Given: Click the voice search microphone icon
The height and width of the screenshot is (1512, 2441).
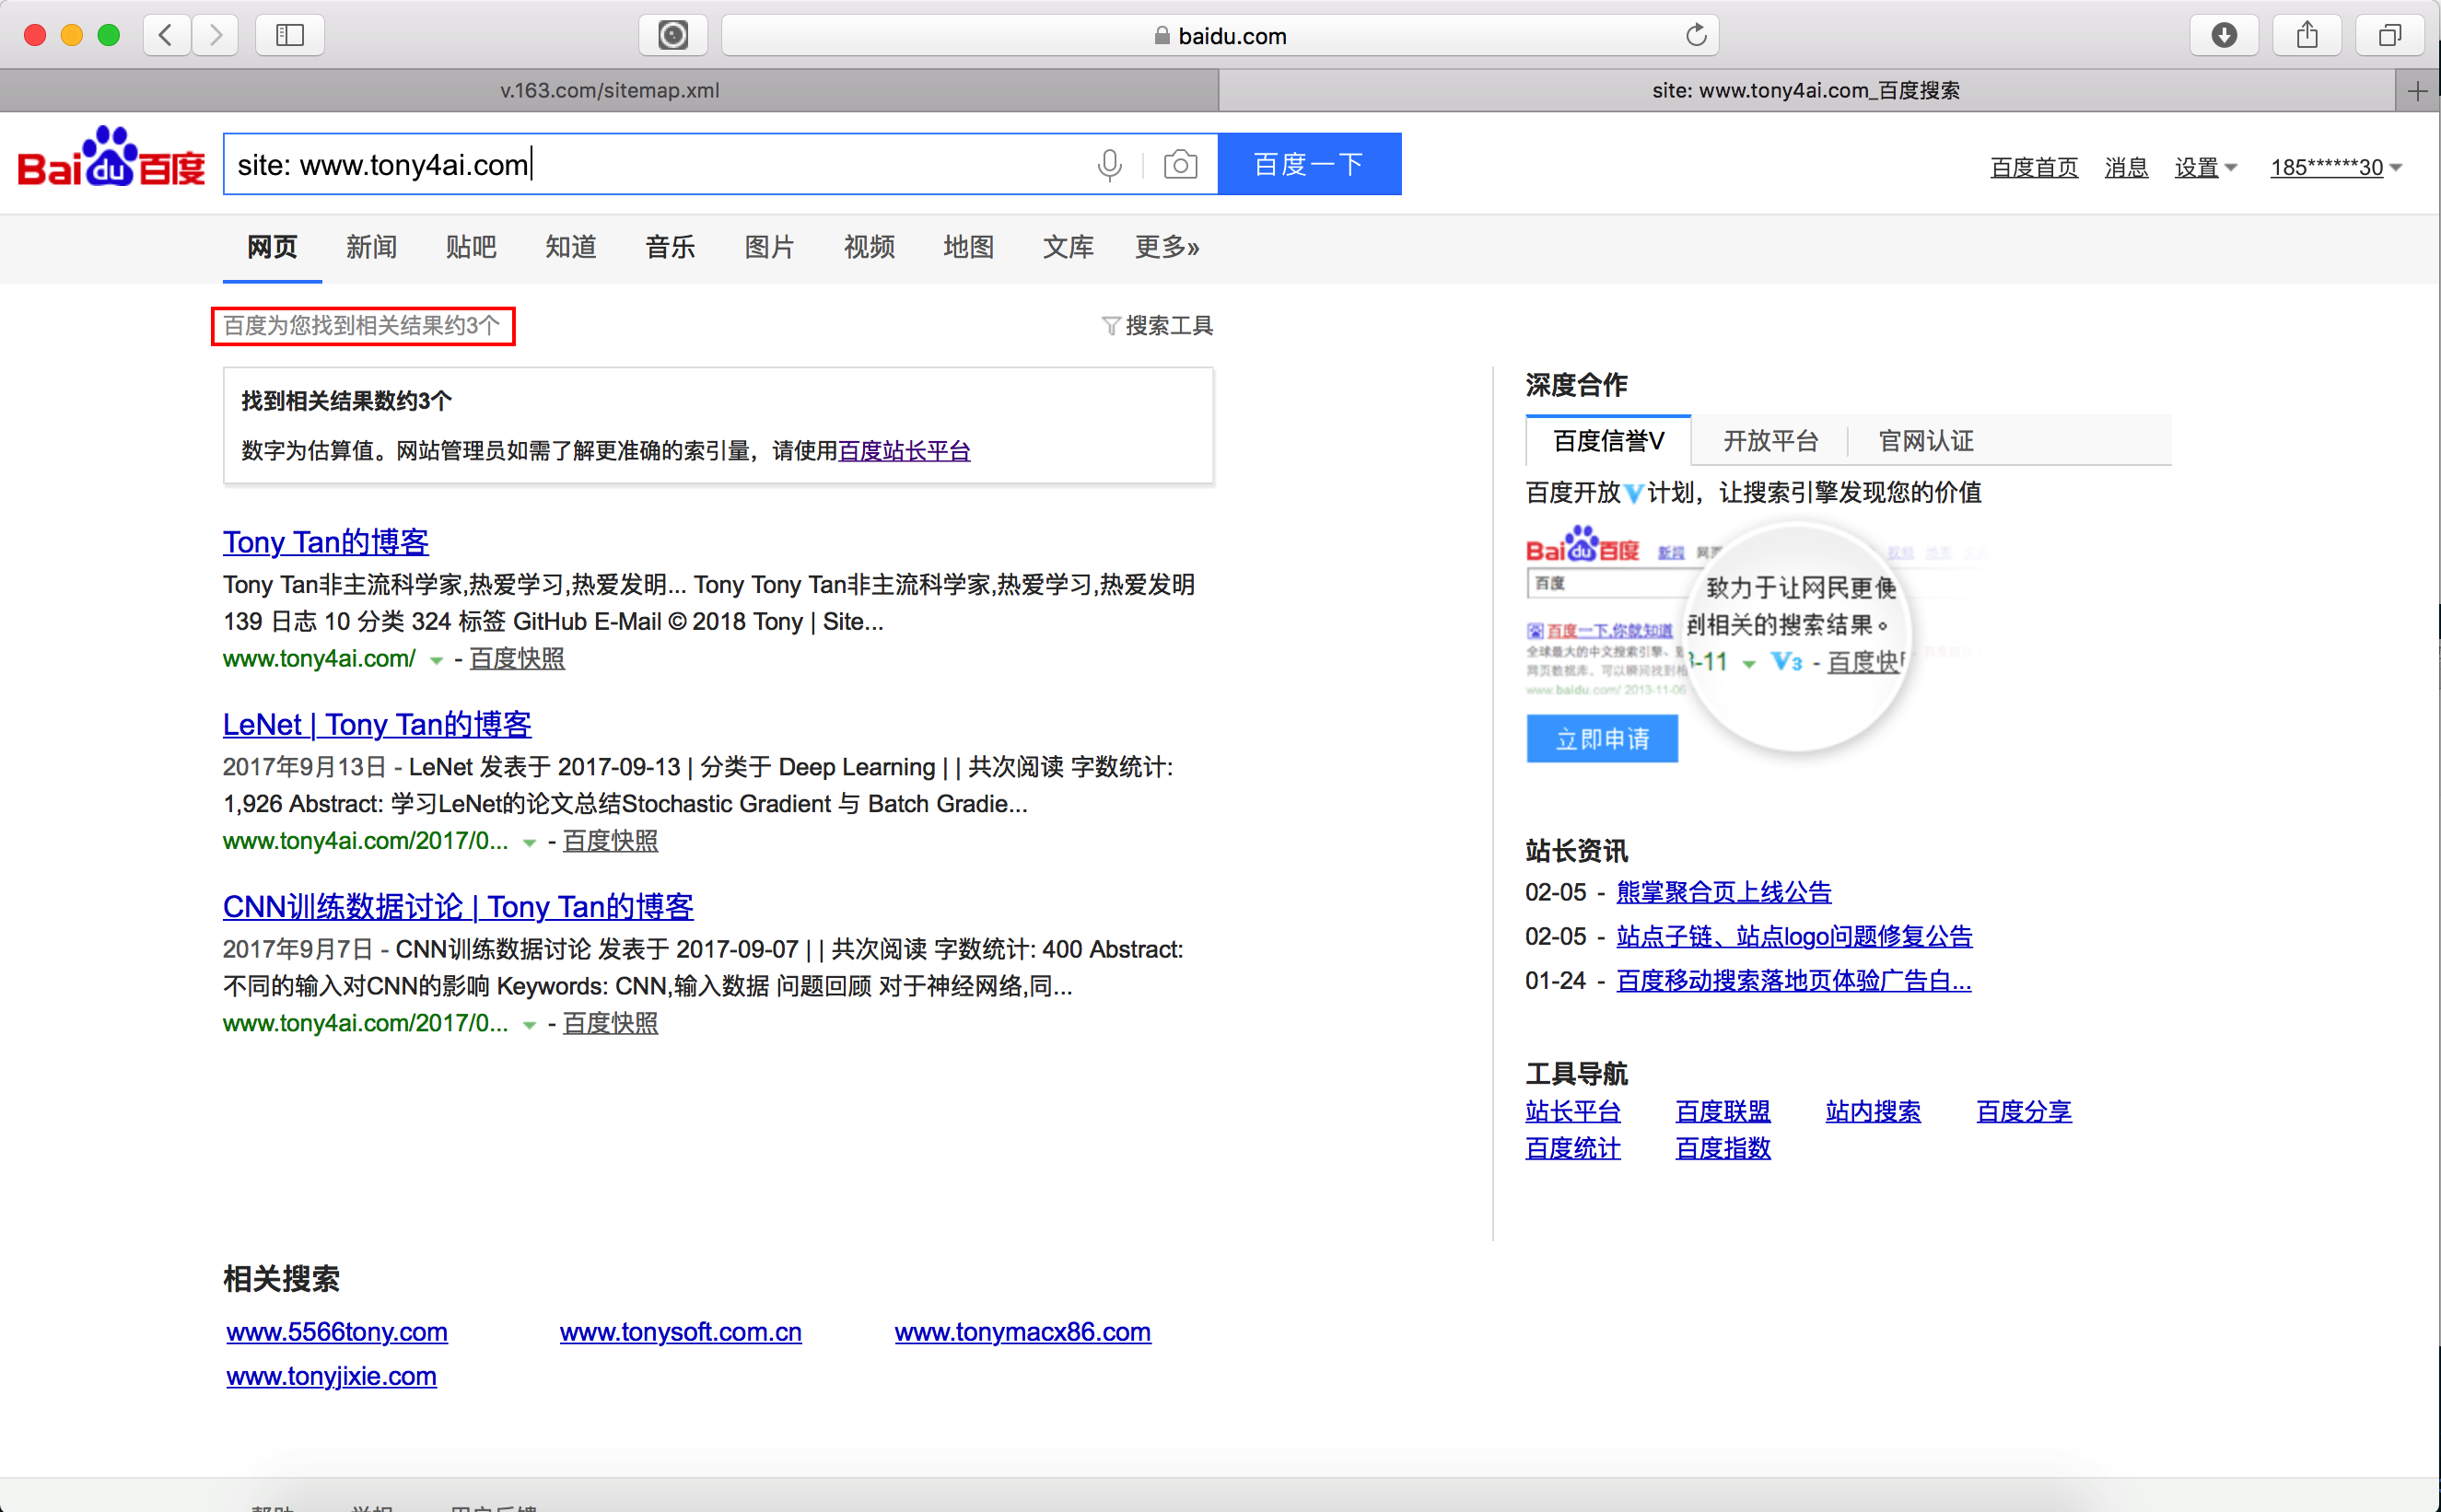Looking at the screenshot, I should [1109, 164].
